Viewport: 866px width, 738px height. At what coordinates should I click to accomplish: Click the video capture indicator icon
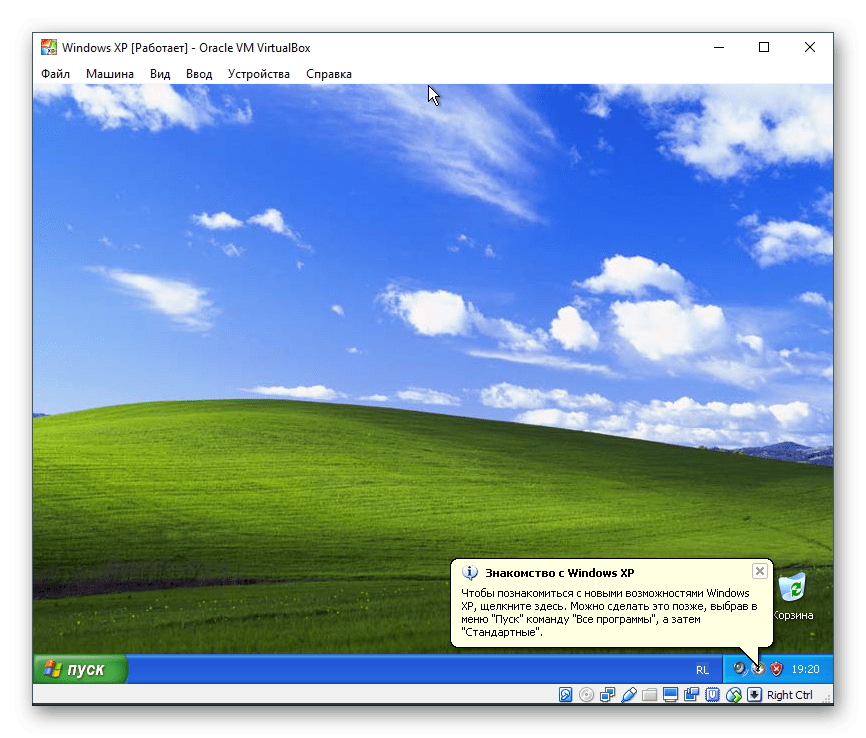click(690, 695)
